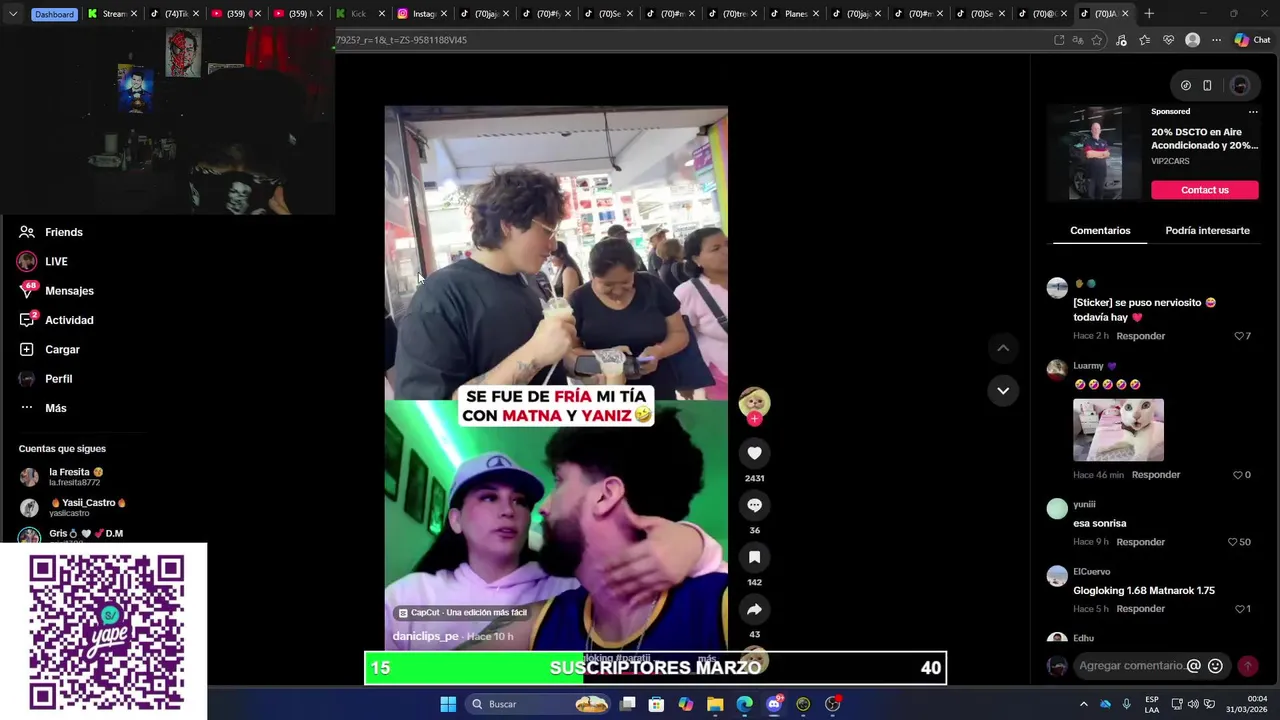Switch to the Comentarios tab

(1100, 230)
